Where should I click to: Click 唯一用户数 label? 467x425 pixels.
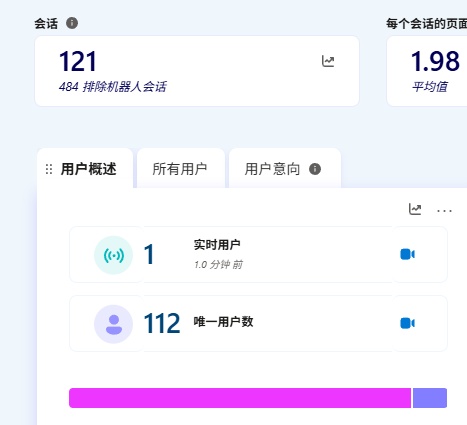[224, 322]
